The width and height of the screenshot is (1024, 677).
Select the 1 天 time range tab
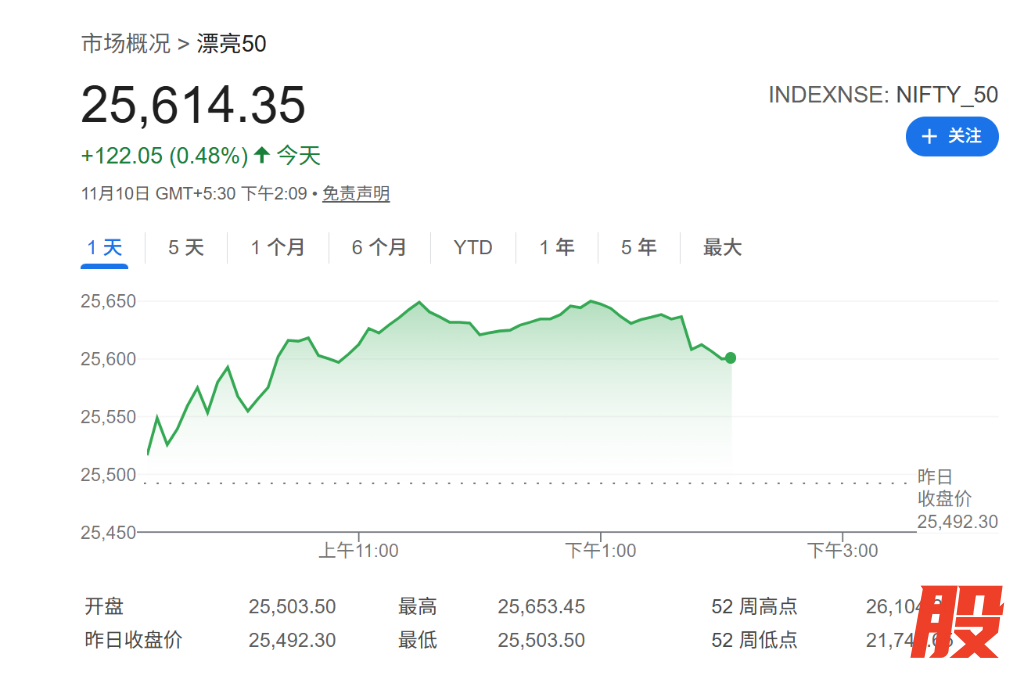point(104,248)
